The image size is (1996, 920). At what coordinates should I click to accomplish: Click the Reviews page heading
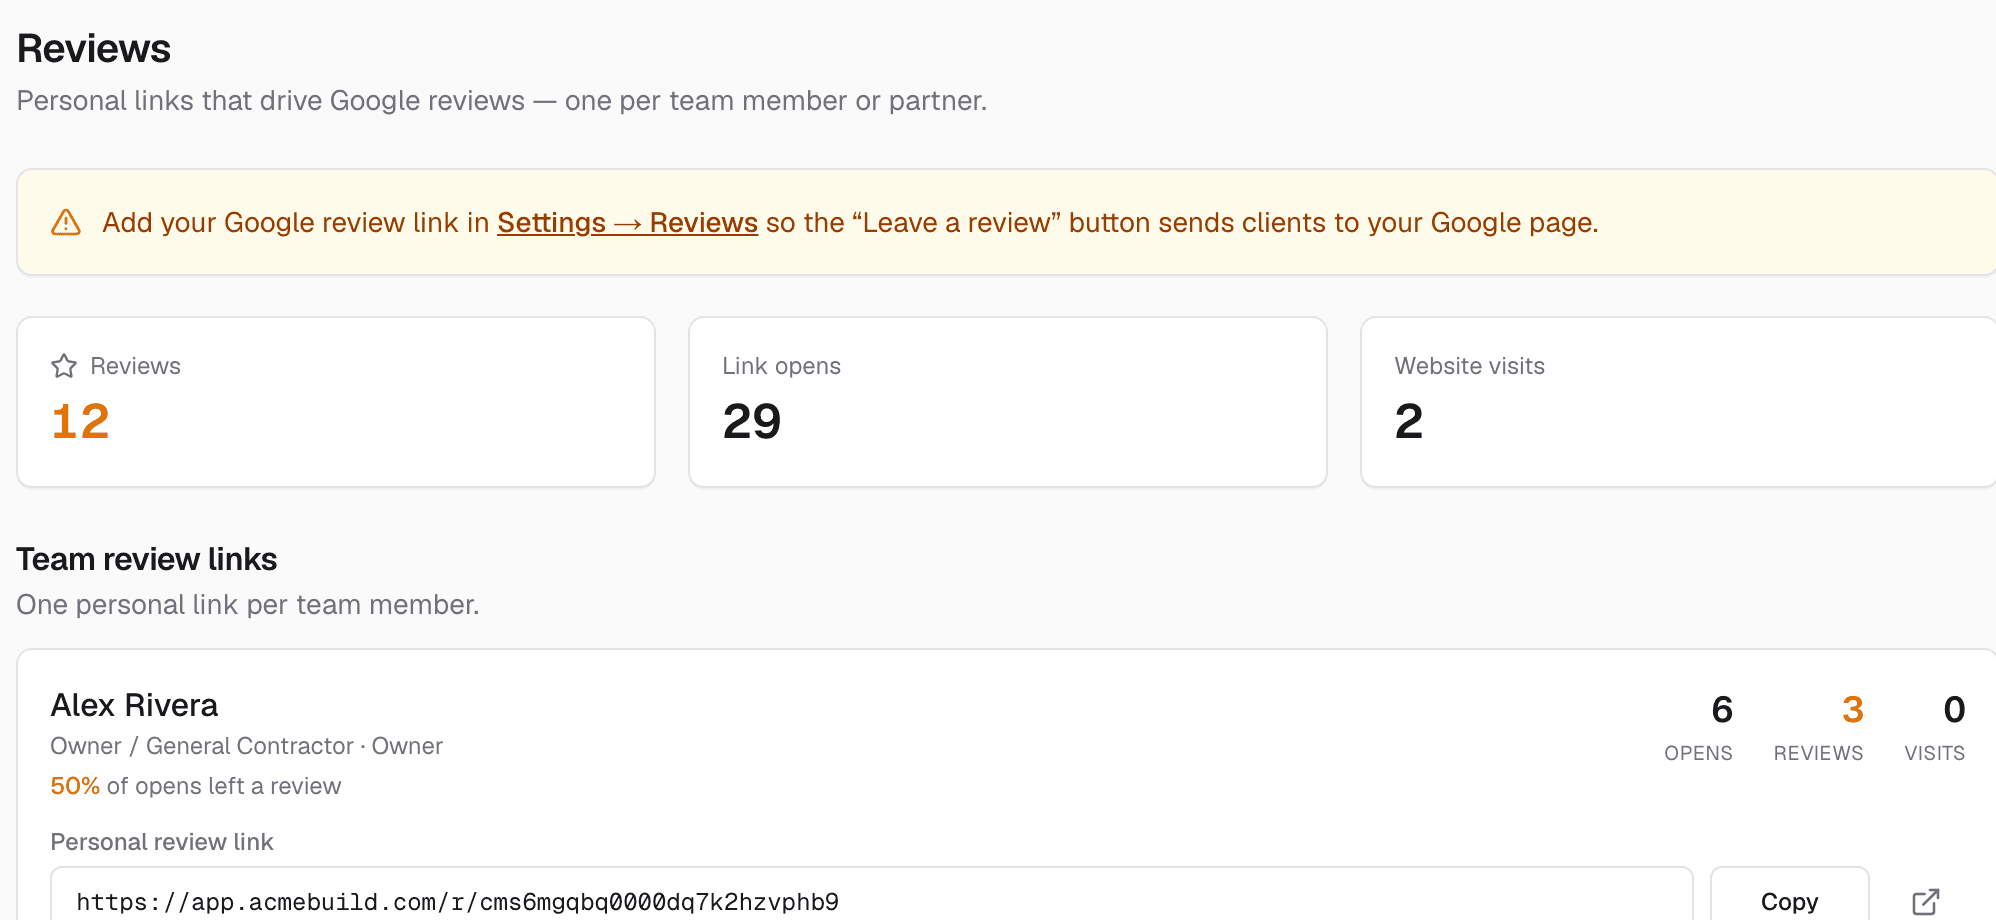[94, 48]
